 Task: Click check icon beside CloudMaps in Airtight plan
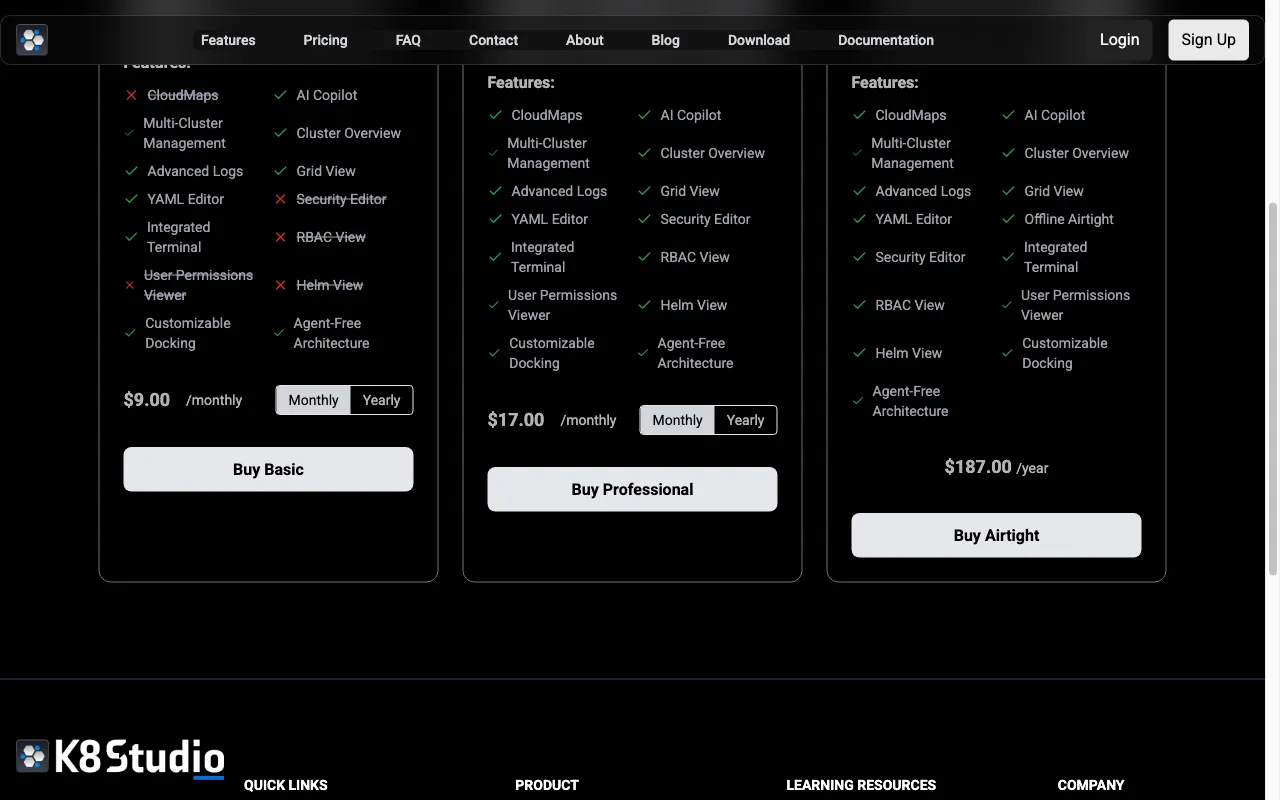point(859,115)
